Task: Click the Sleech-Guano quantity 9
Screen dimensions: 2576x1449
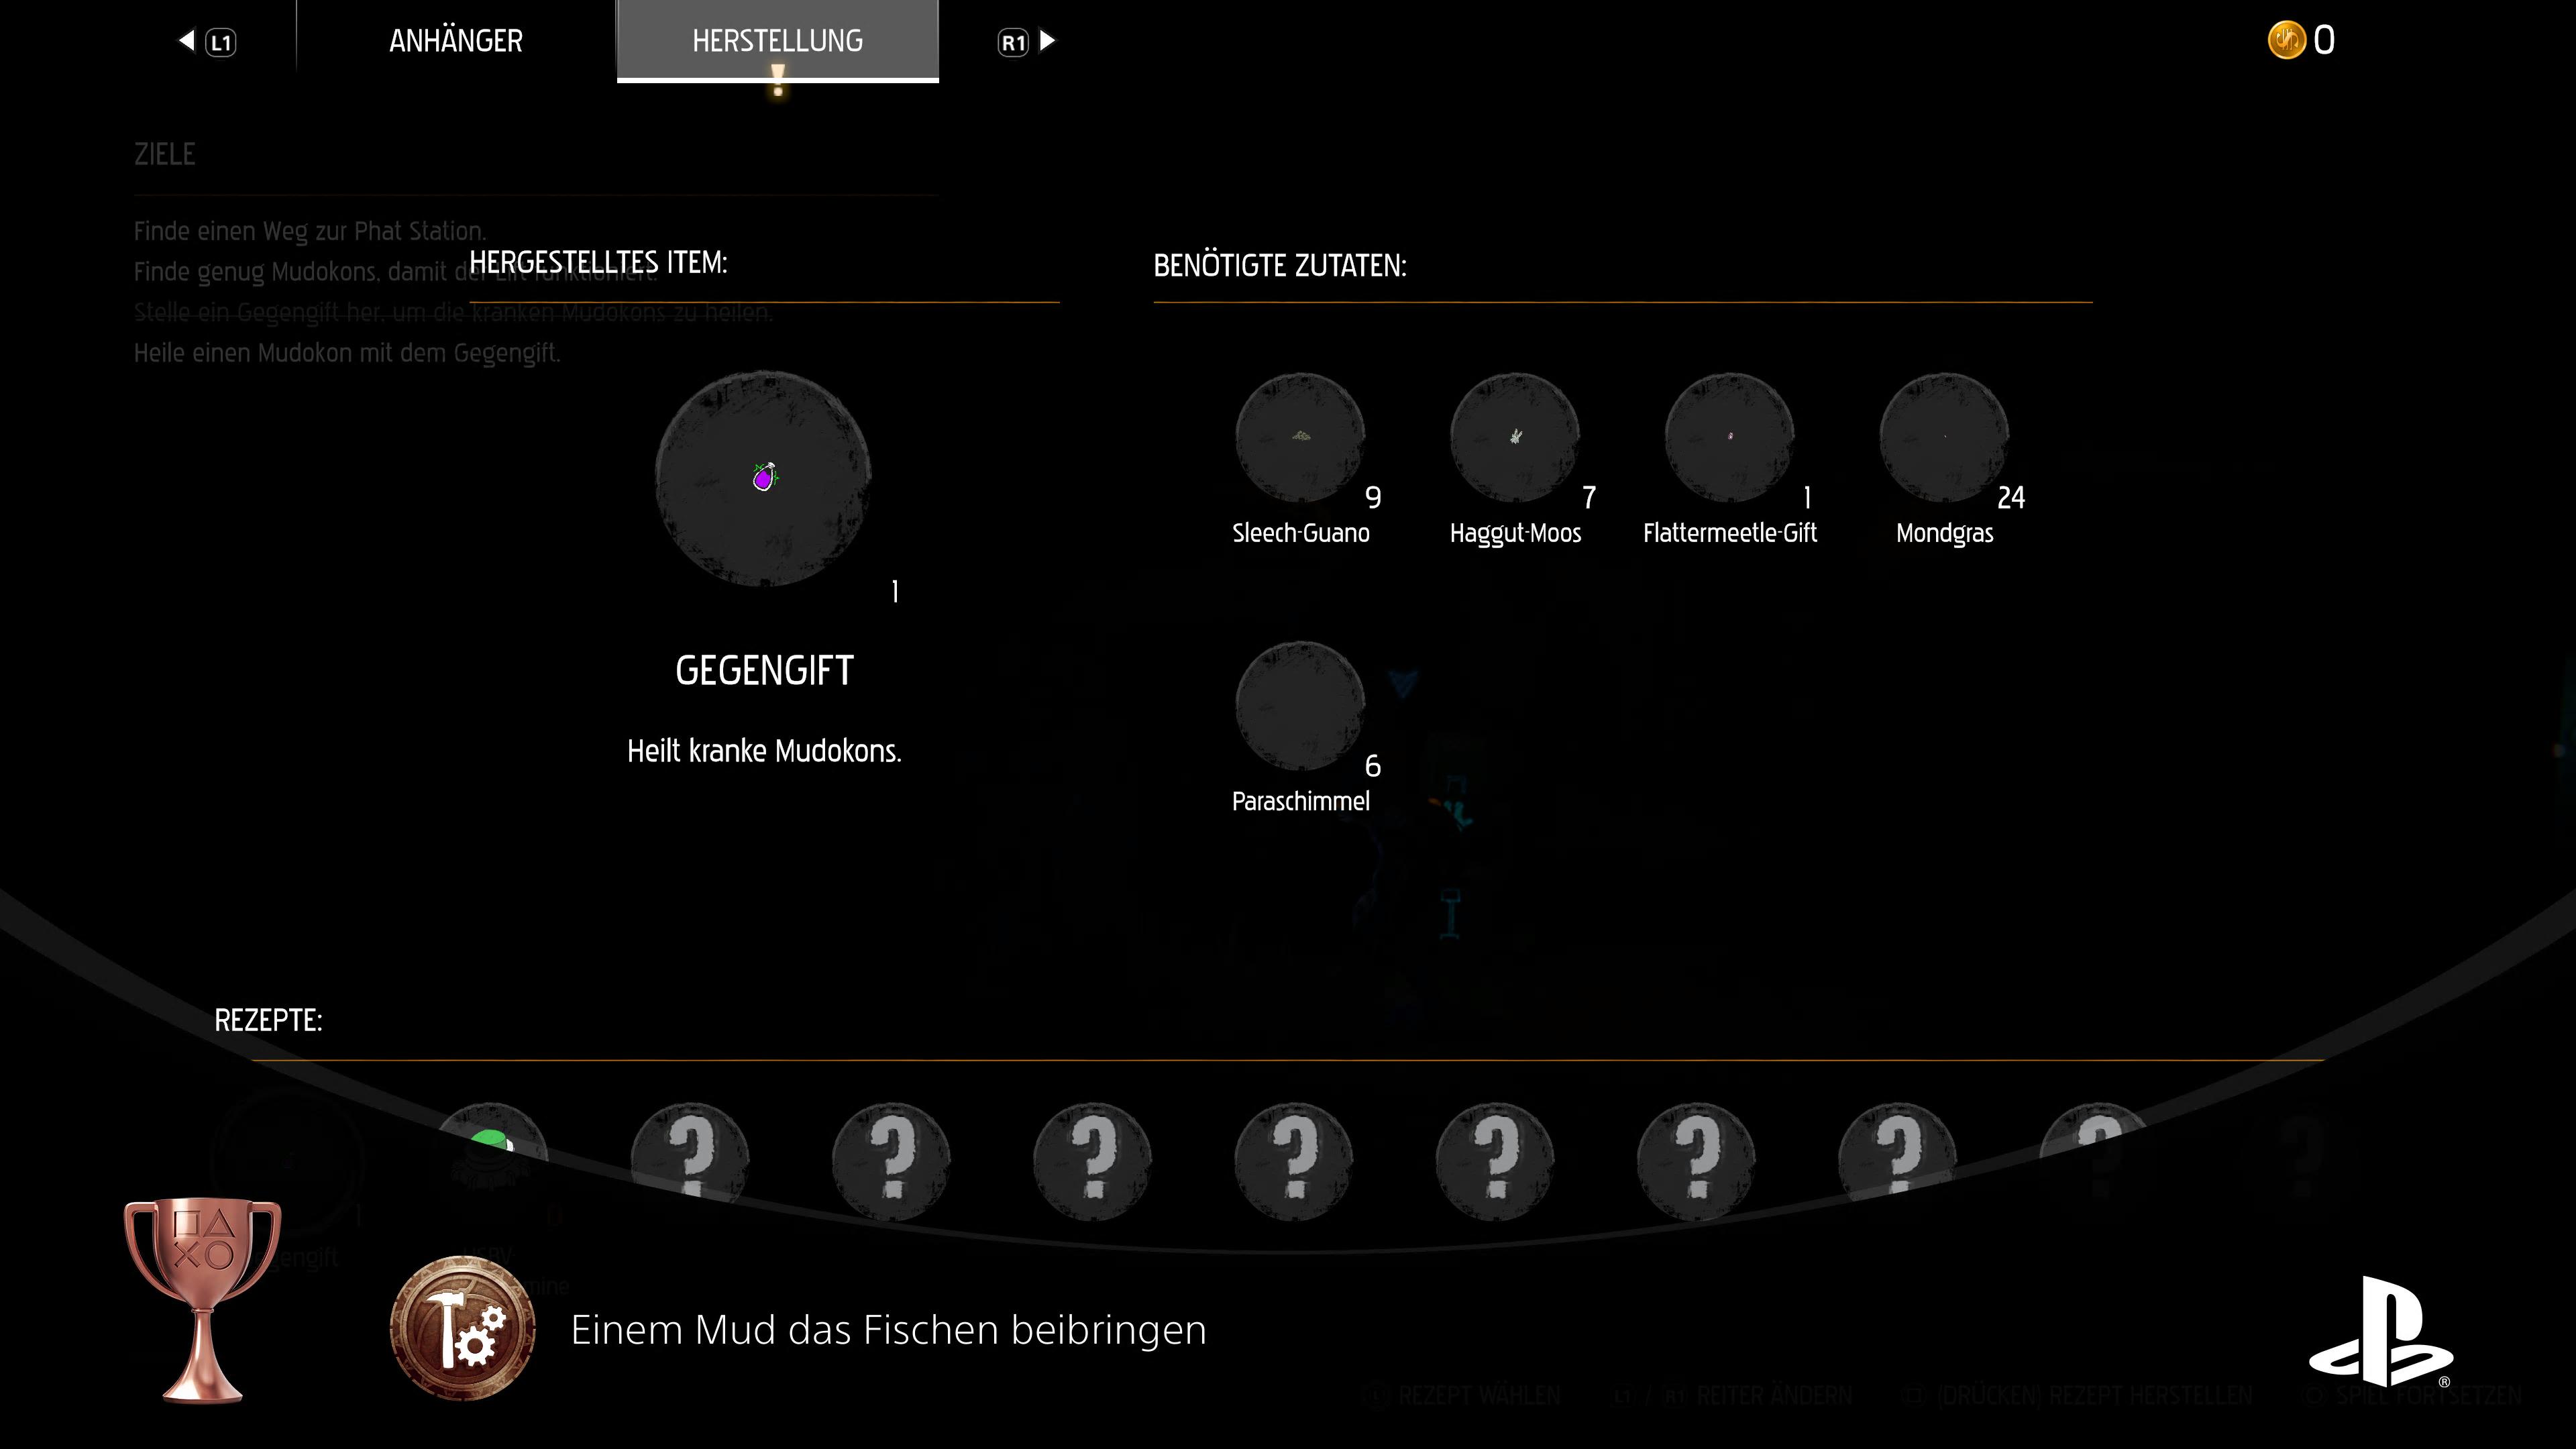Action: (x=1373, y=498)
